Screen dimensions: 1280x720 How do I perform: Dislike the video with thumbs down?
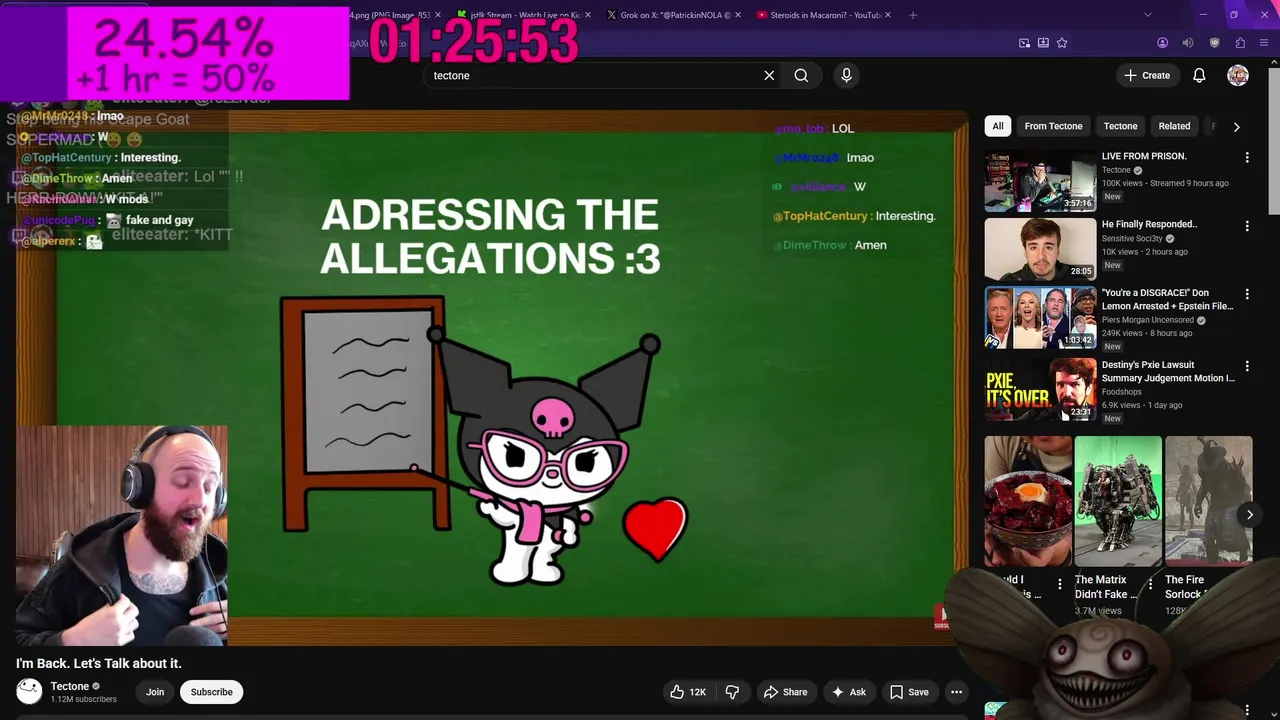click(x=733, y=692)
